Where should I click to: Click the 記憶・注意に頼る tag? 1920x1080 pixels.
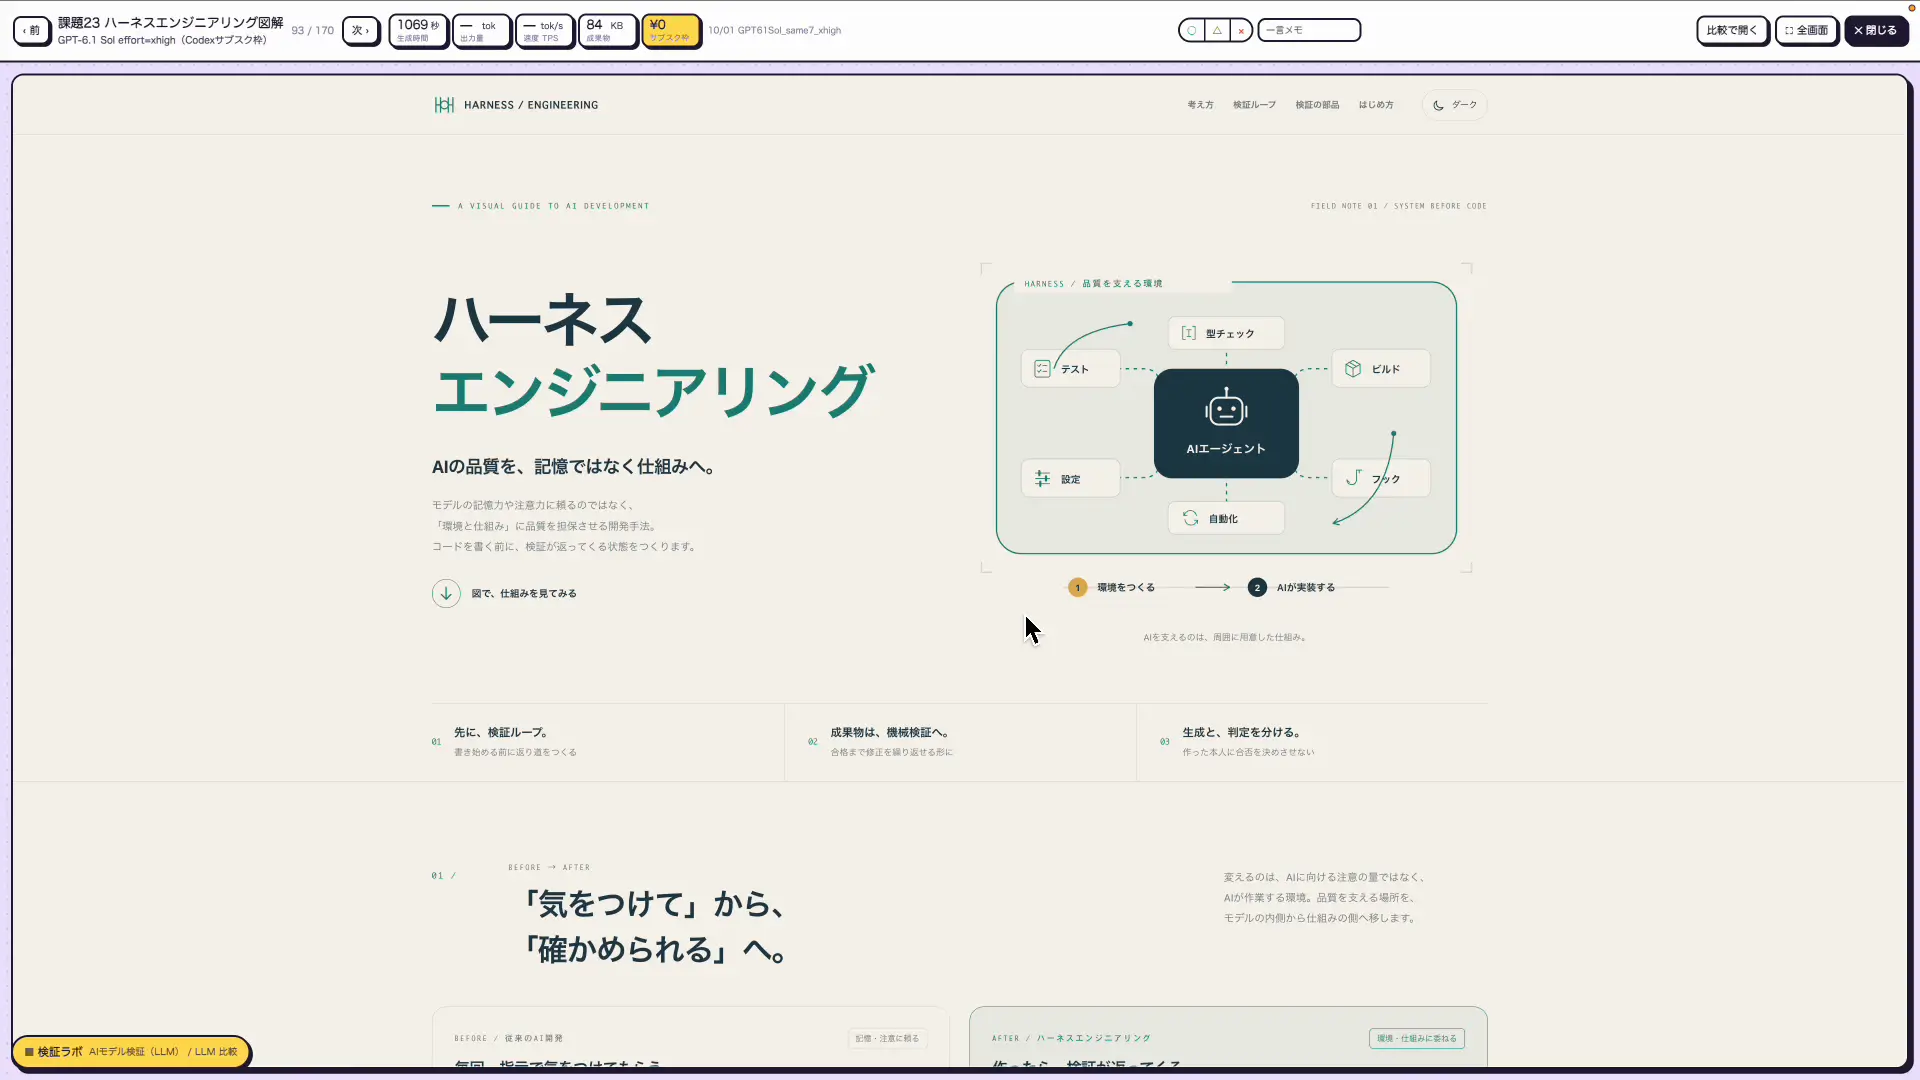point(887,1038)
